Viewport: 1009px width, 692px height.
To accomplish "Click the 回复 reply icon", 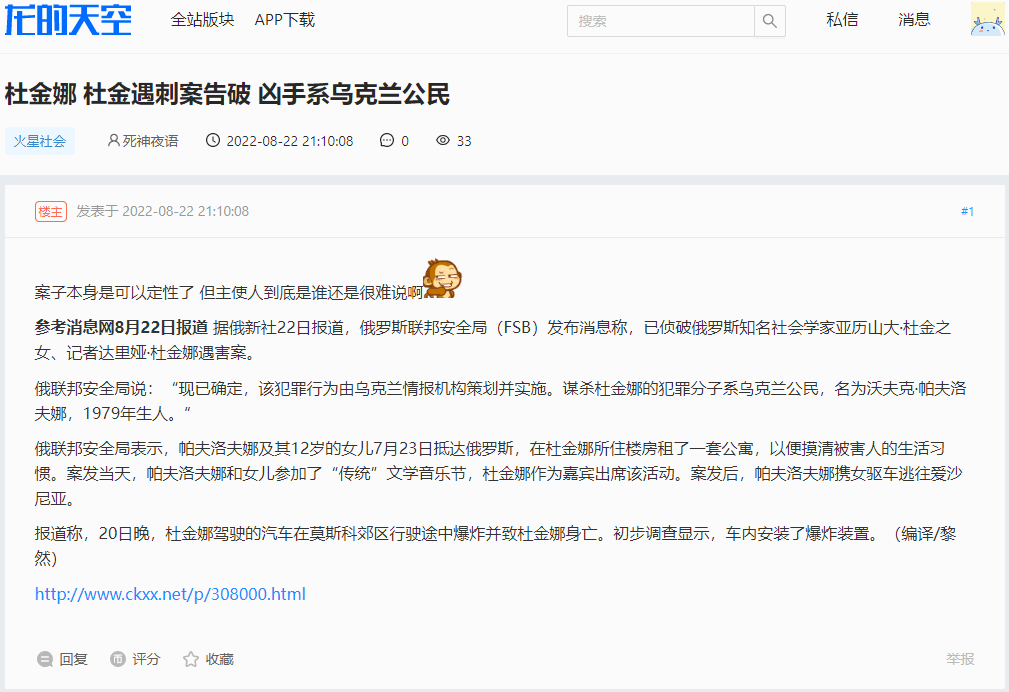I will pyautogui.click(x=44, y=659).
